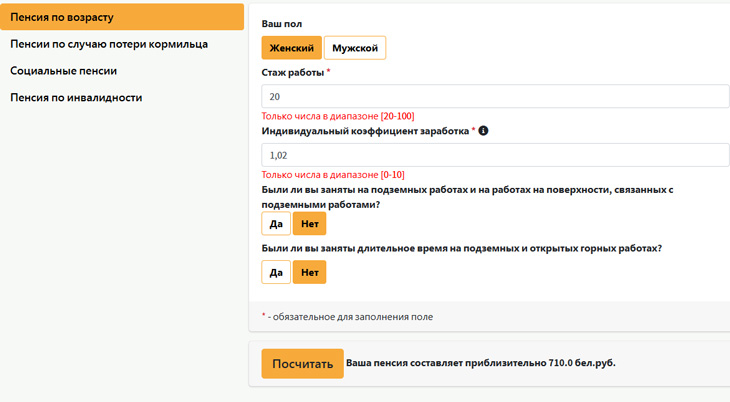Viewport: 730px width, 402px height.
Task: Click the Посчитать button
Action: [x=303, y=363]
